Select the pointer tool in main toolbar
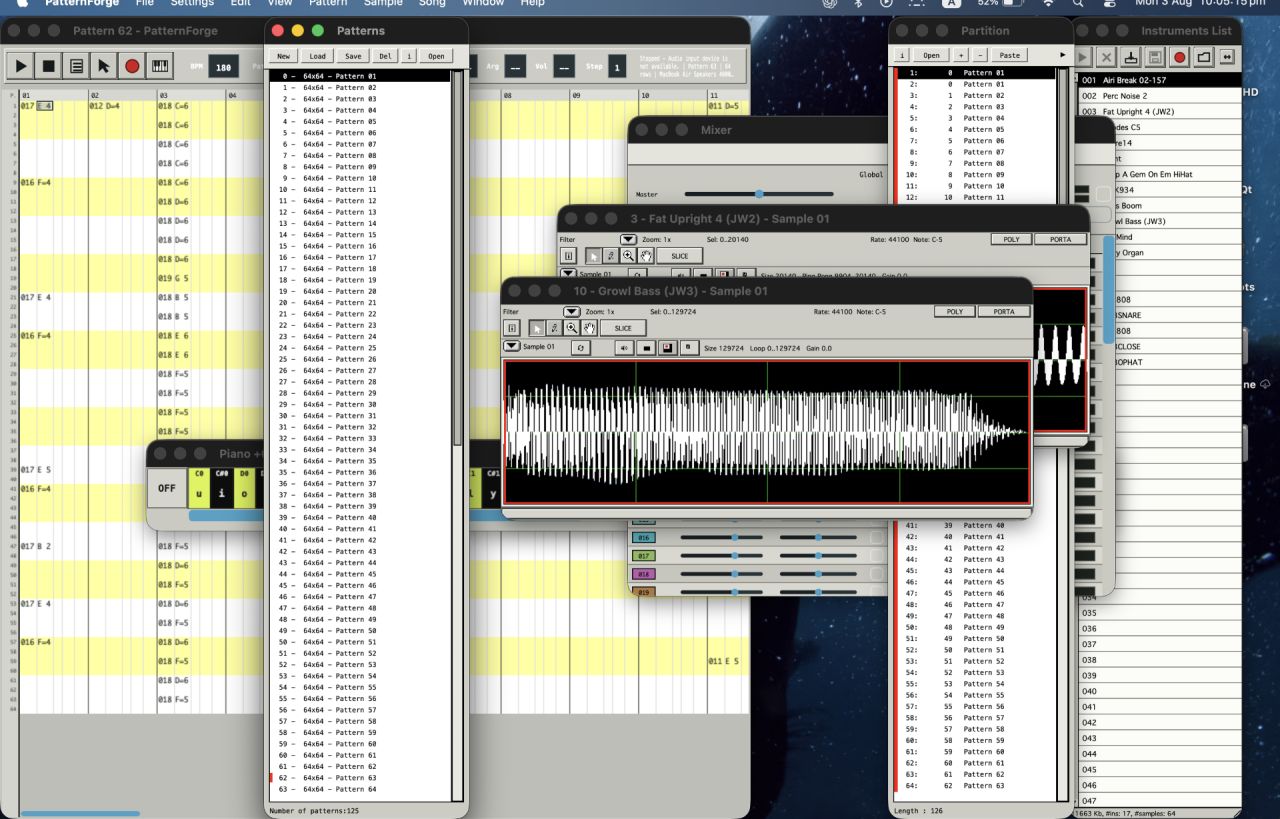Screen dimensions: 1280x819 [x=104, y=66]
